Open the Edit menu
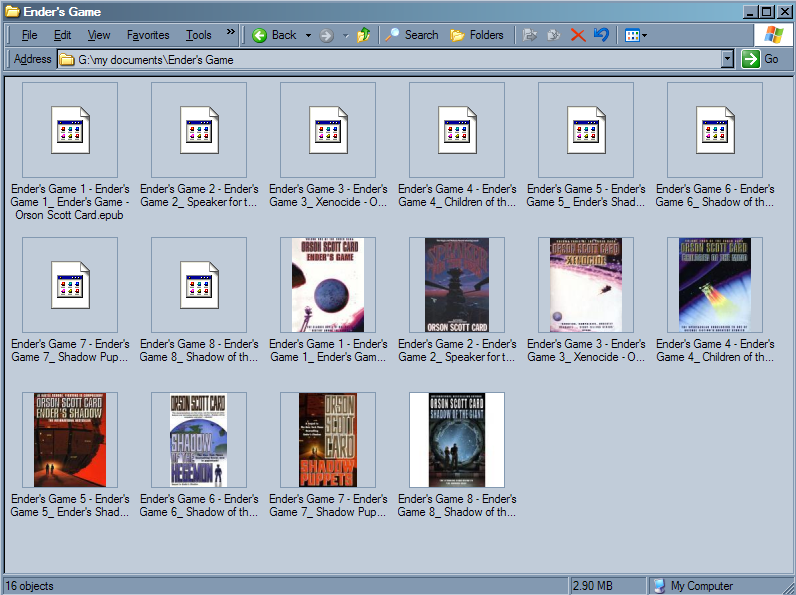 click(x=62, y=35)
